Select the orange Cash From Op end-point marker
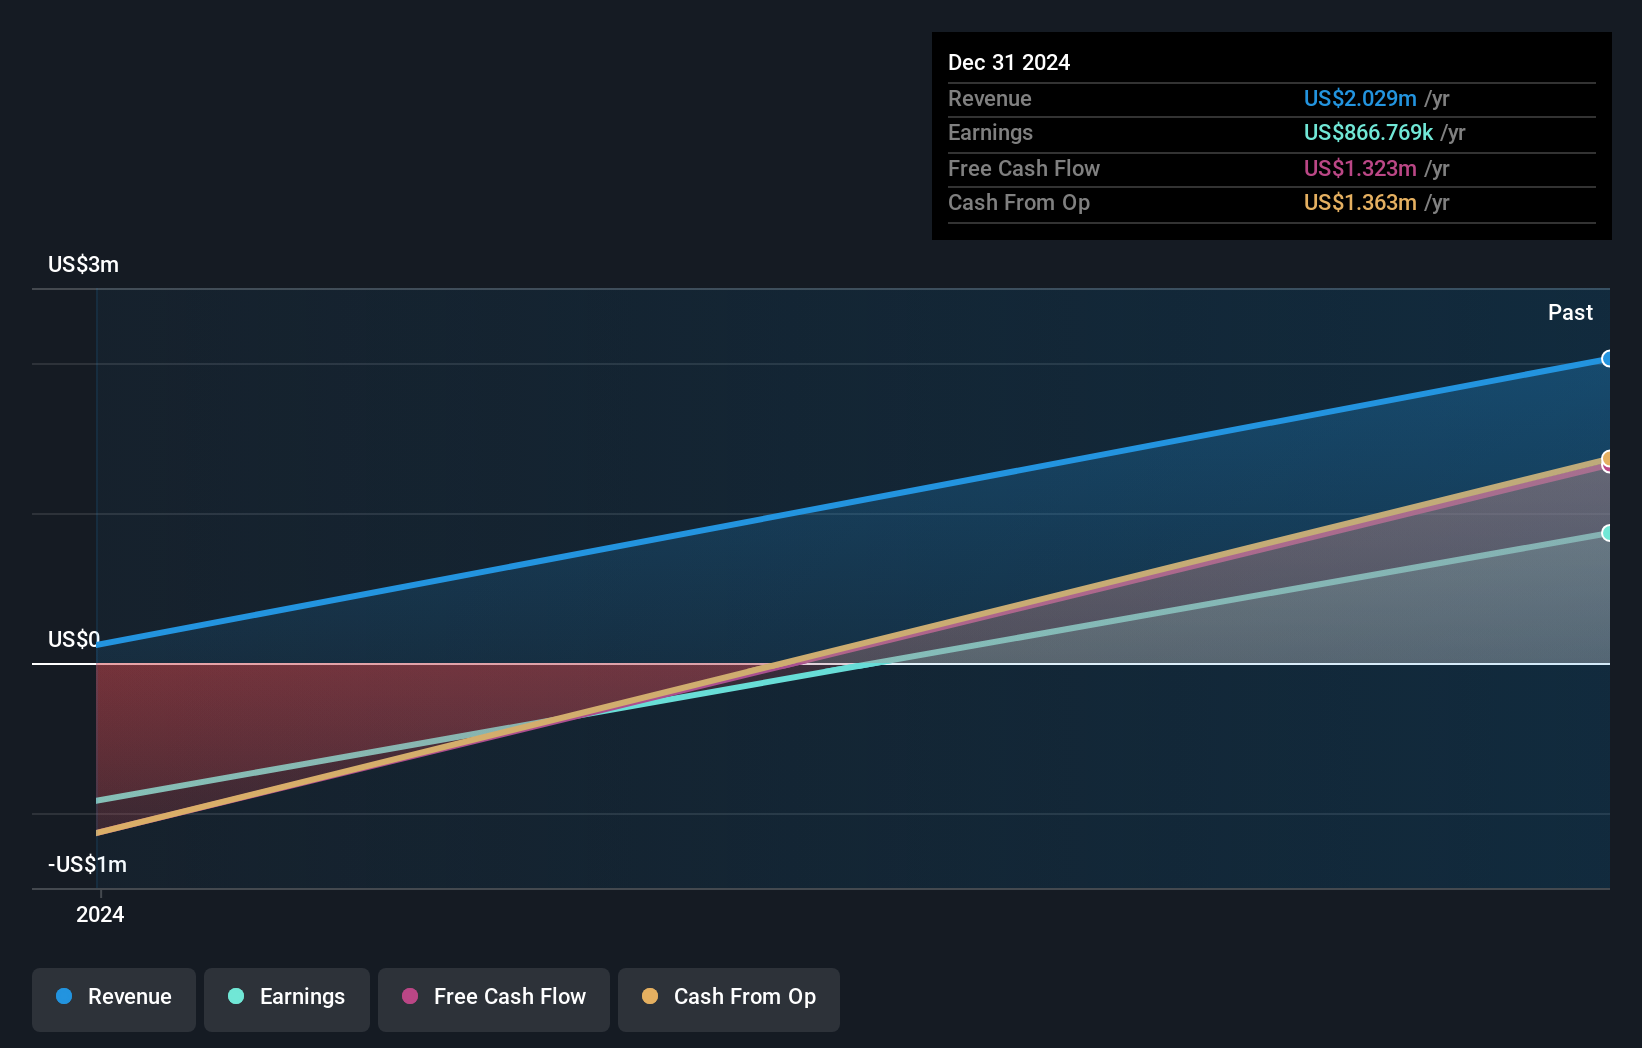Image resolution: width=1642 pixels, height=1048 pixels. 1607,457
